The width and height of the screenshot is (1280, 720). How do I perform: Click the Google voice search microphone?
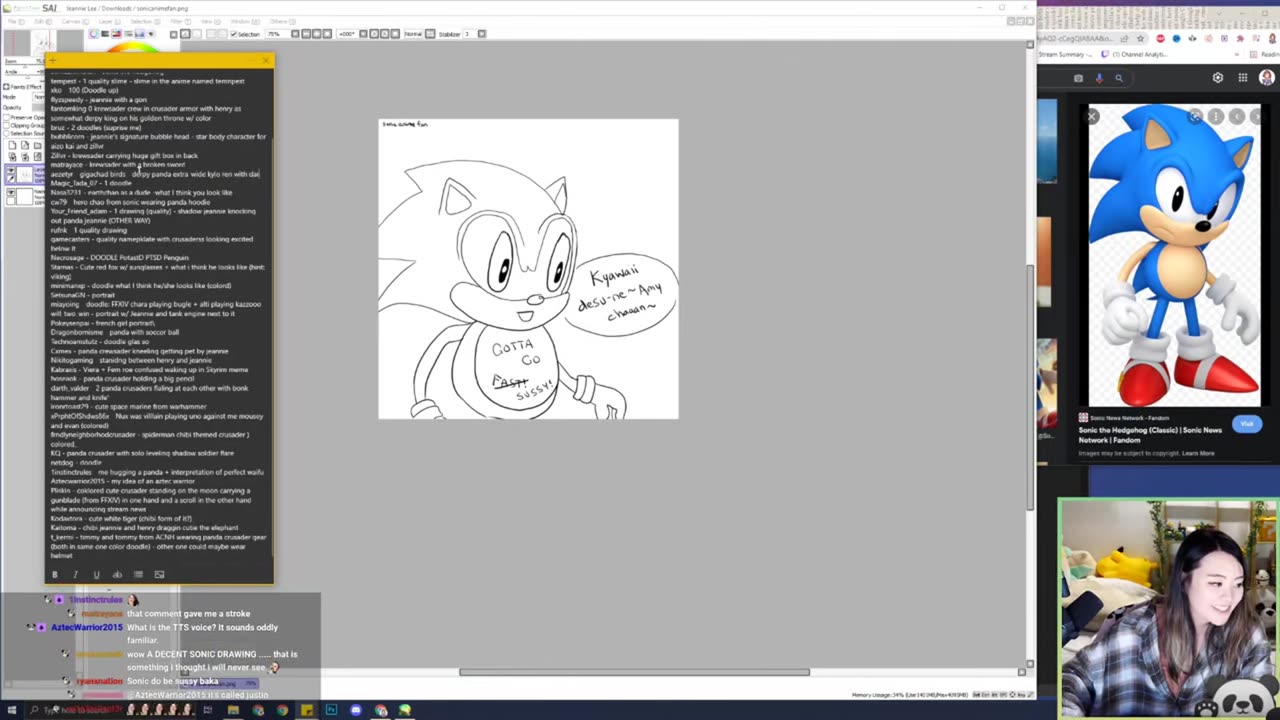[1099, 78]
